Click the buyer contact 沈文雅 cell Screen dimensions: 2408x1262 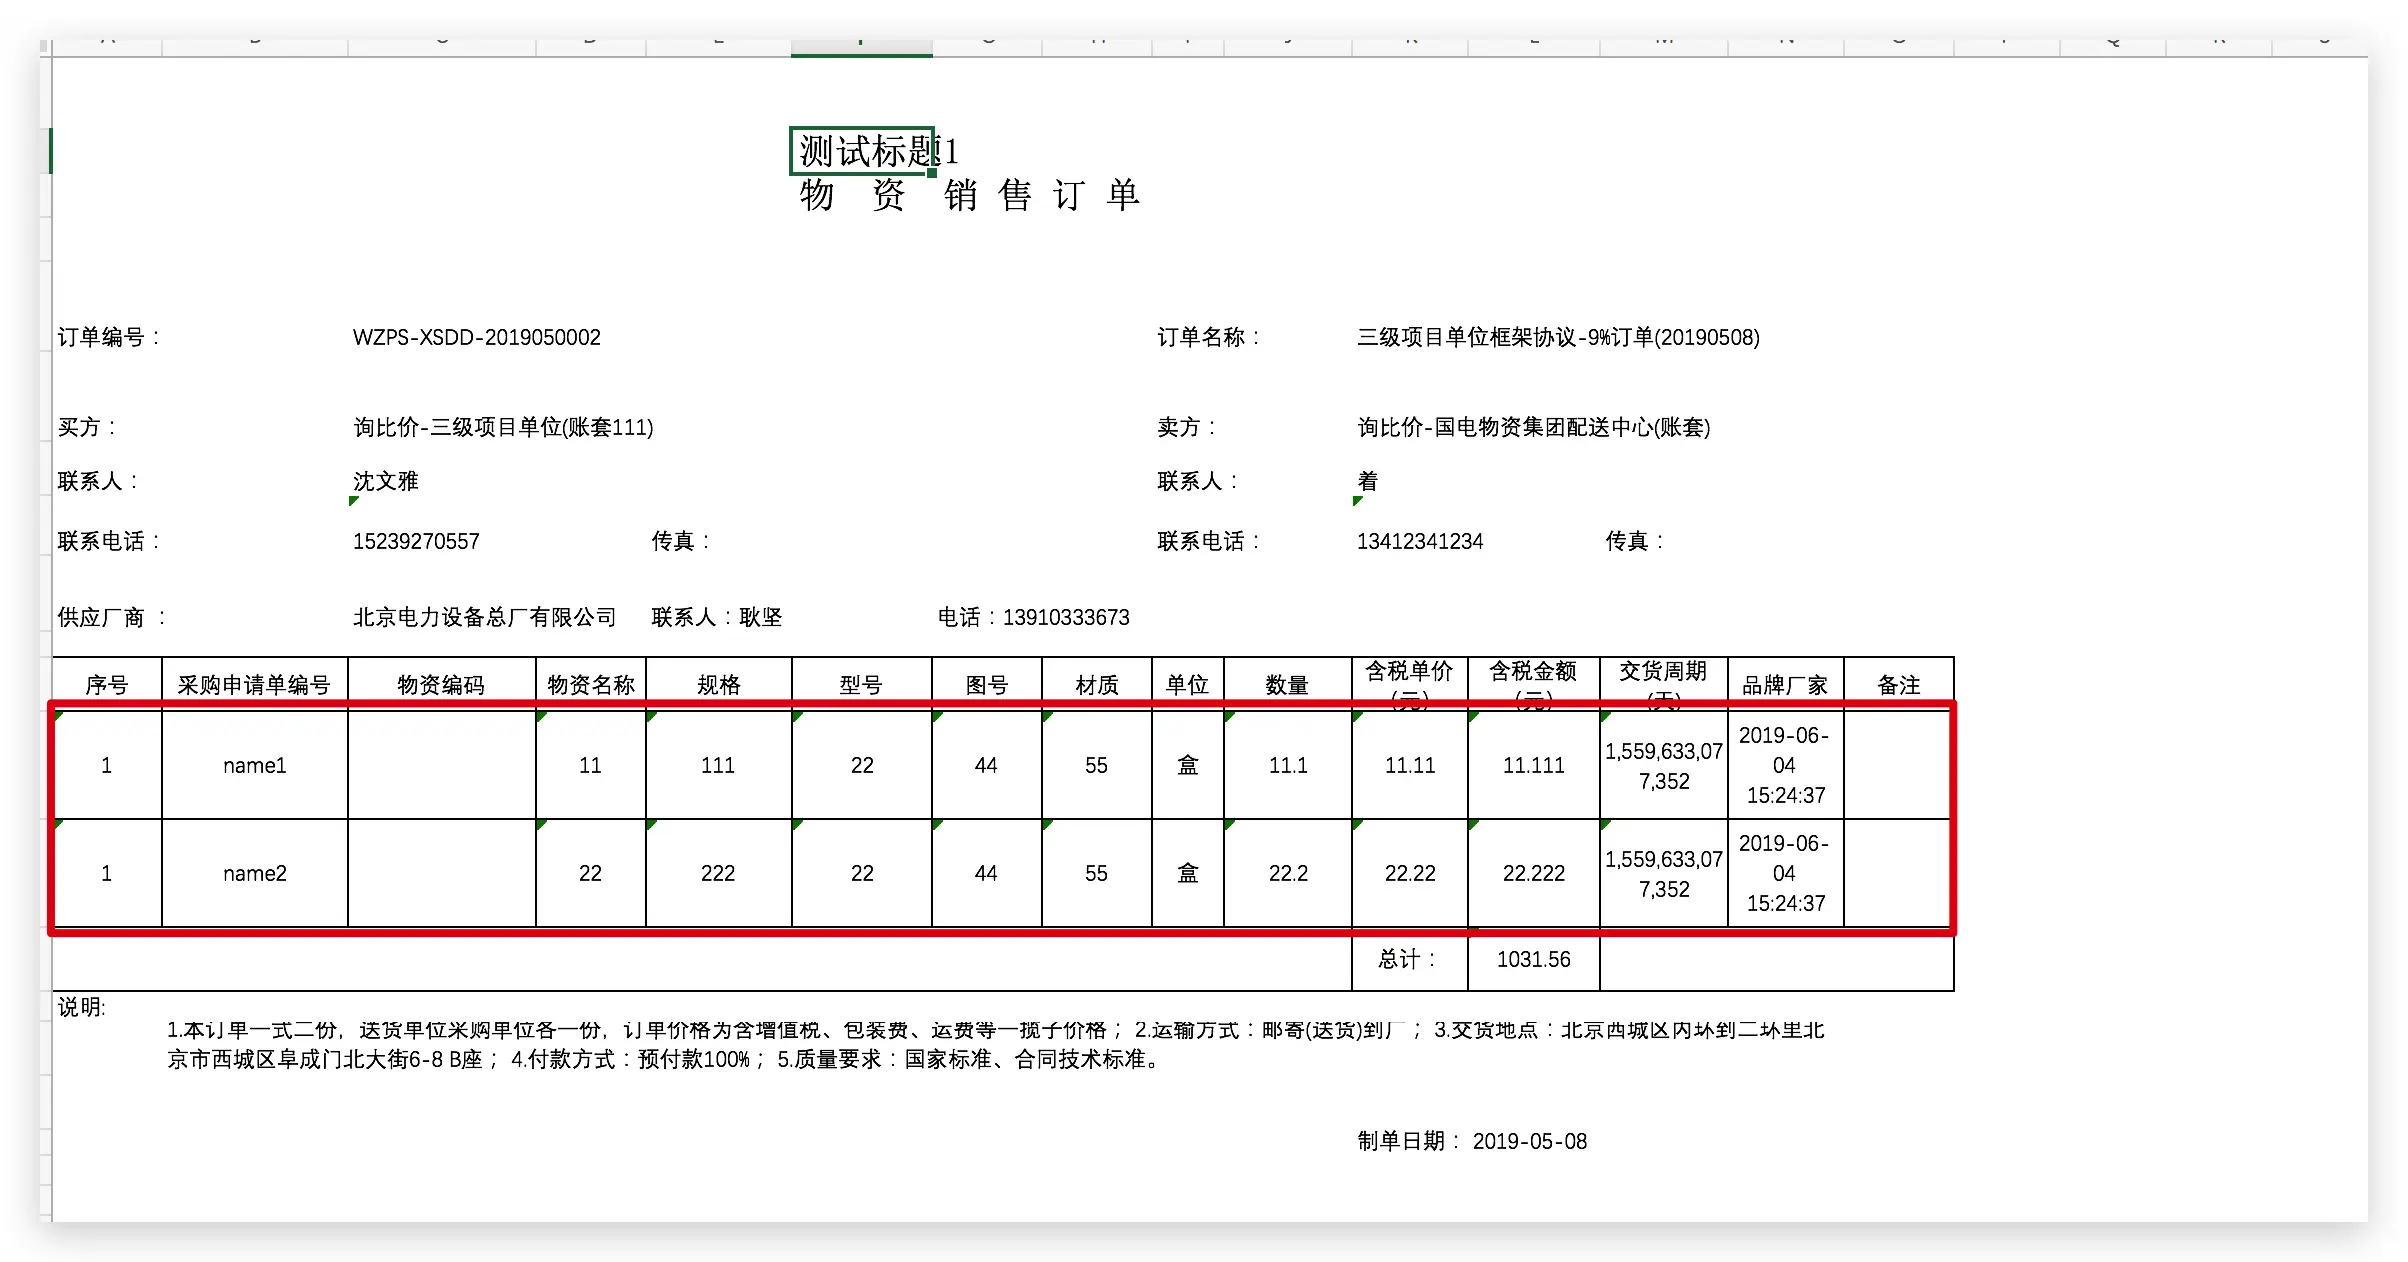(x=386, y=481)
